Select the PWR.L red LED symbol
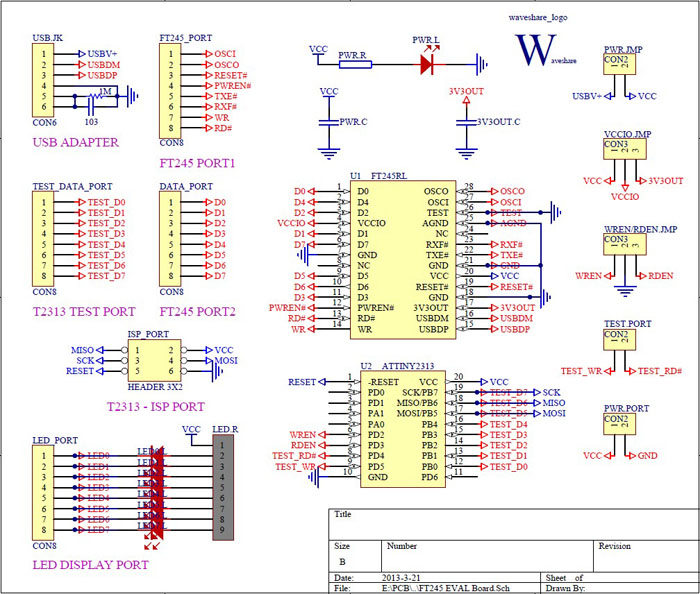 [427, 65]
